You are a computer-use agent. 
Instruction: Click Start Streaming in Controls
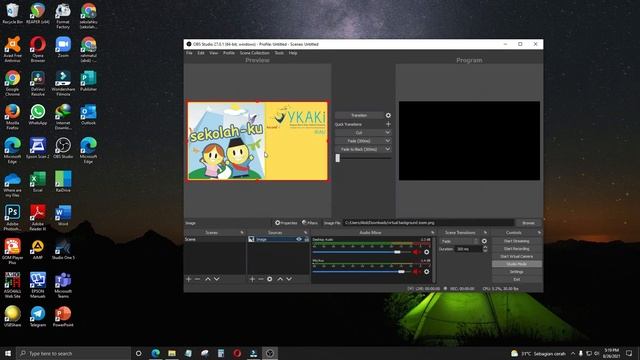(x=517, y=241)
